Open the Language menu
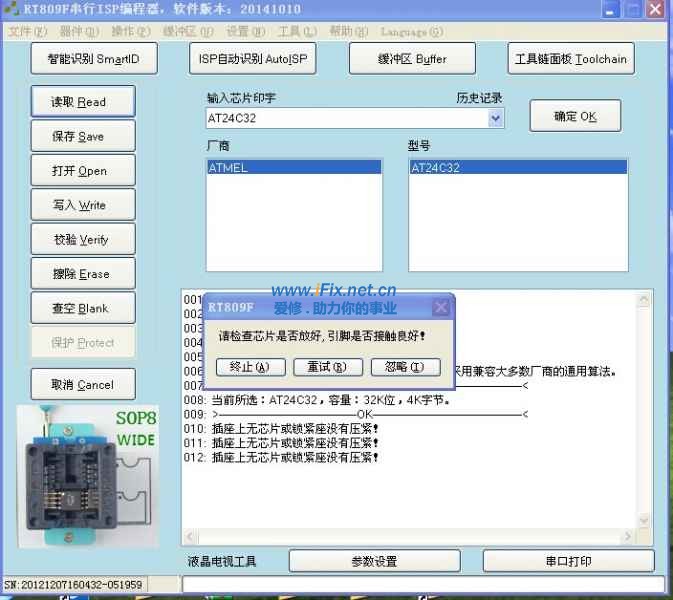Screen dimensions: 673x600 (x=412, y=31)
